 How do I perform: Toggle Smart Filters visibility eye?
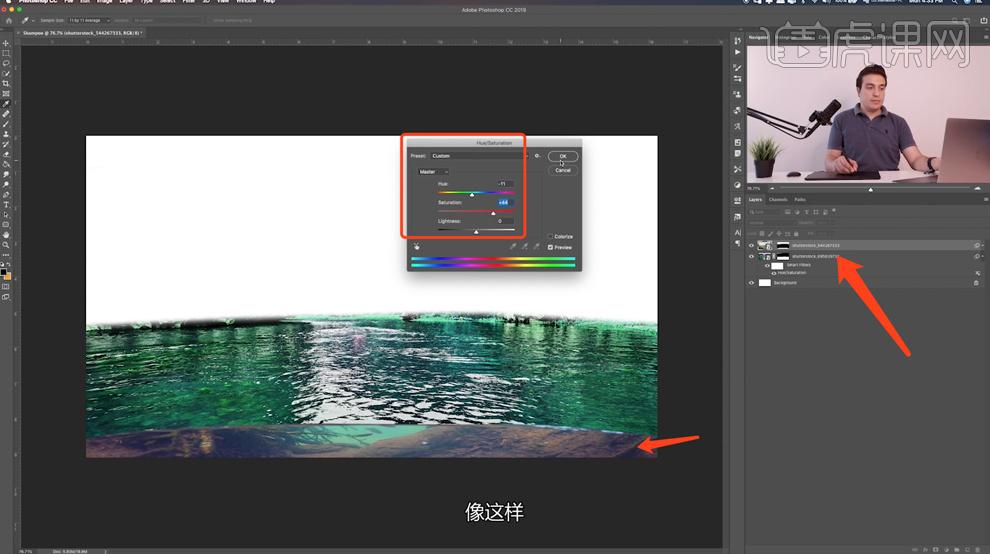767,266
